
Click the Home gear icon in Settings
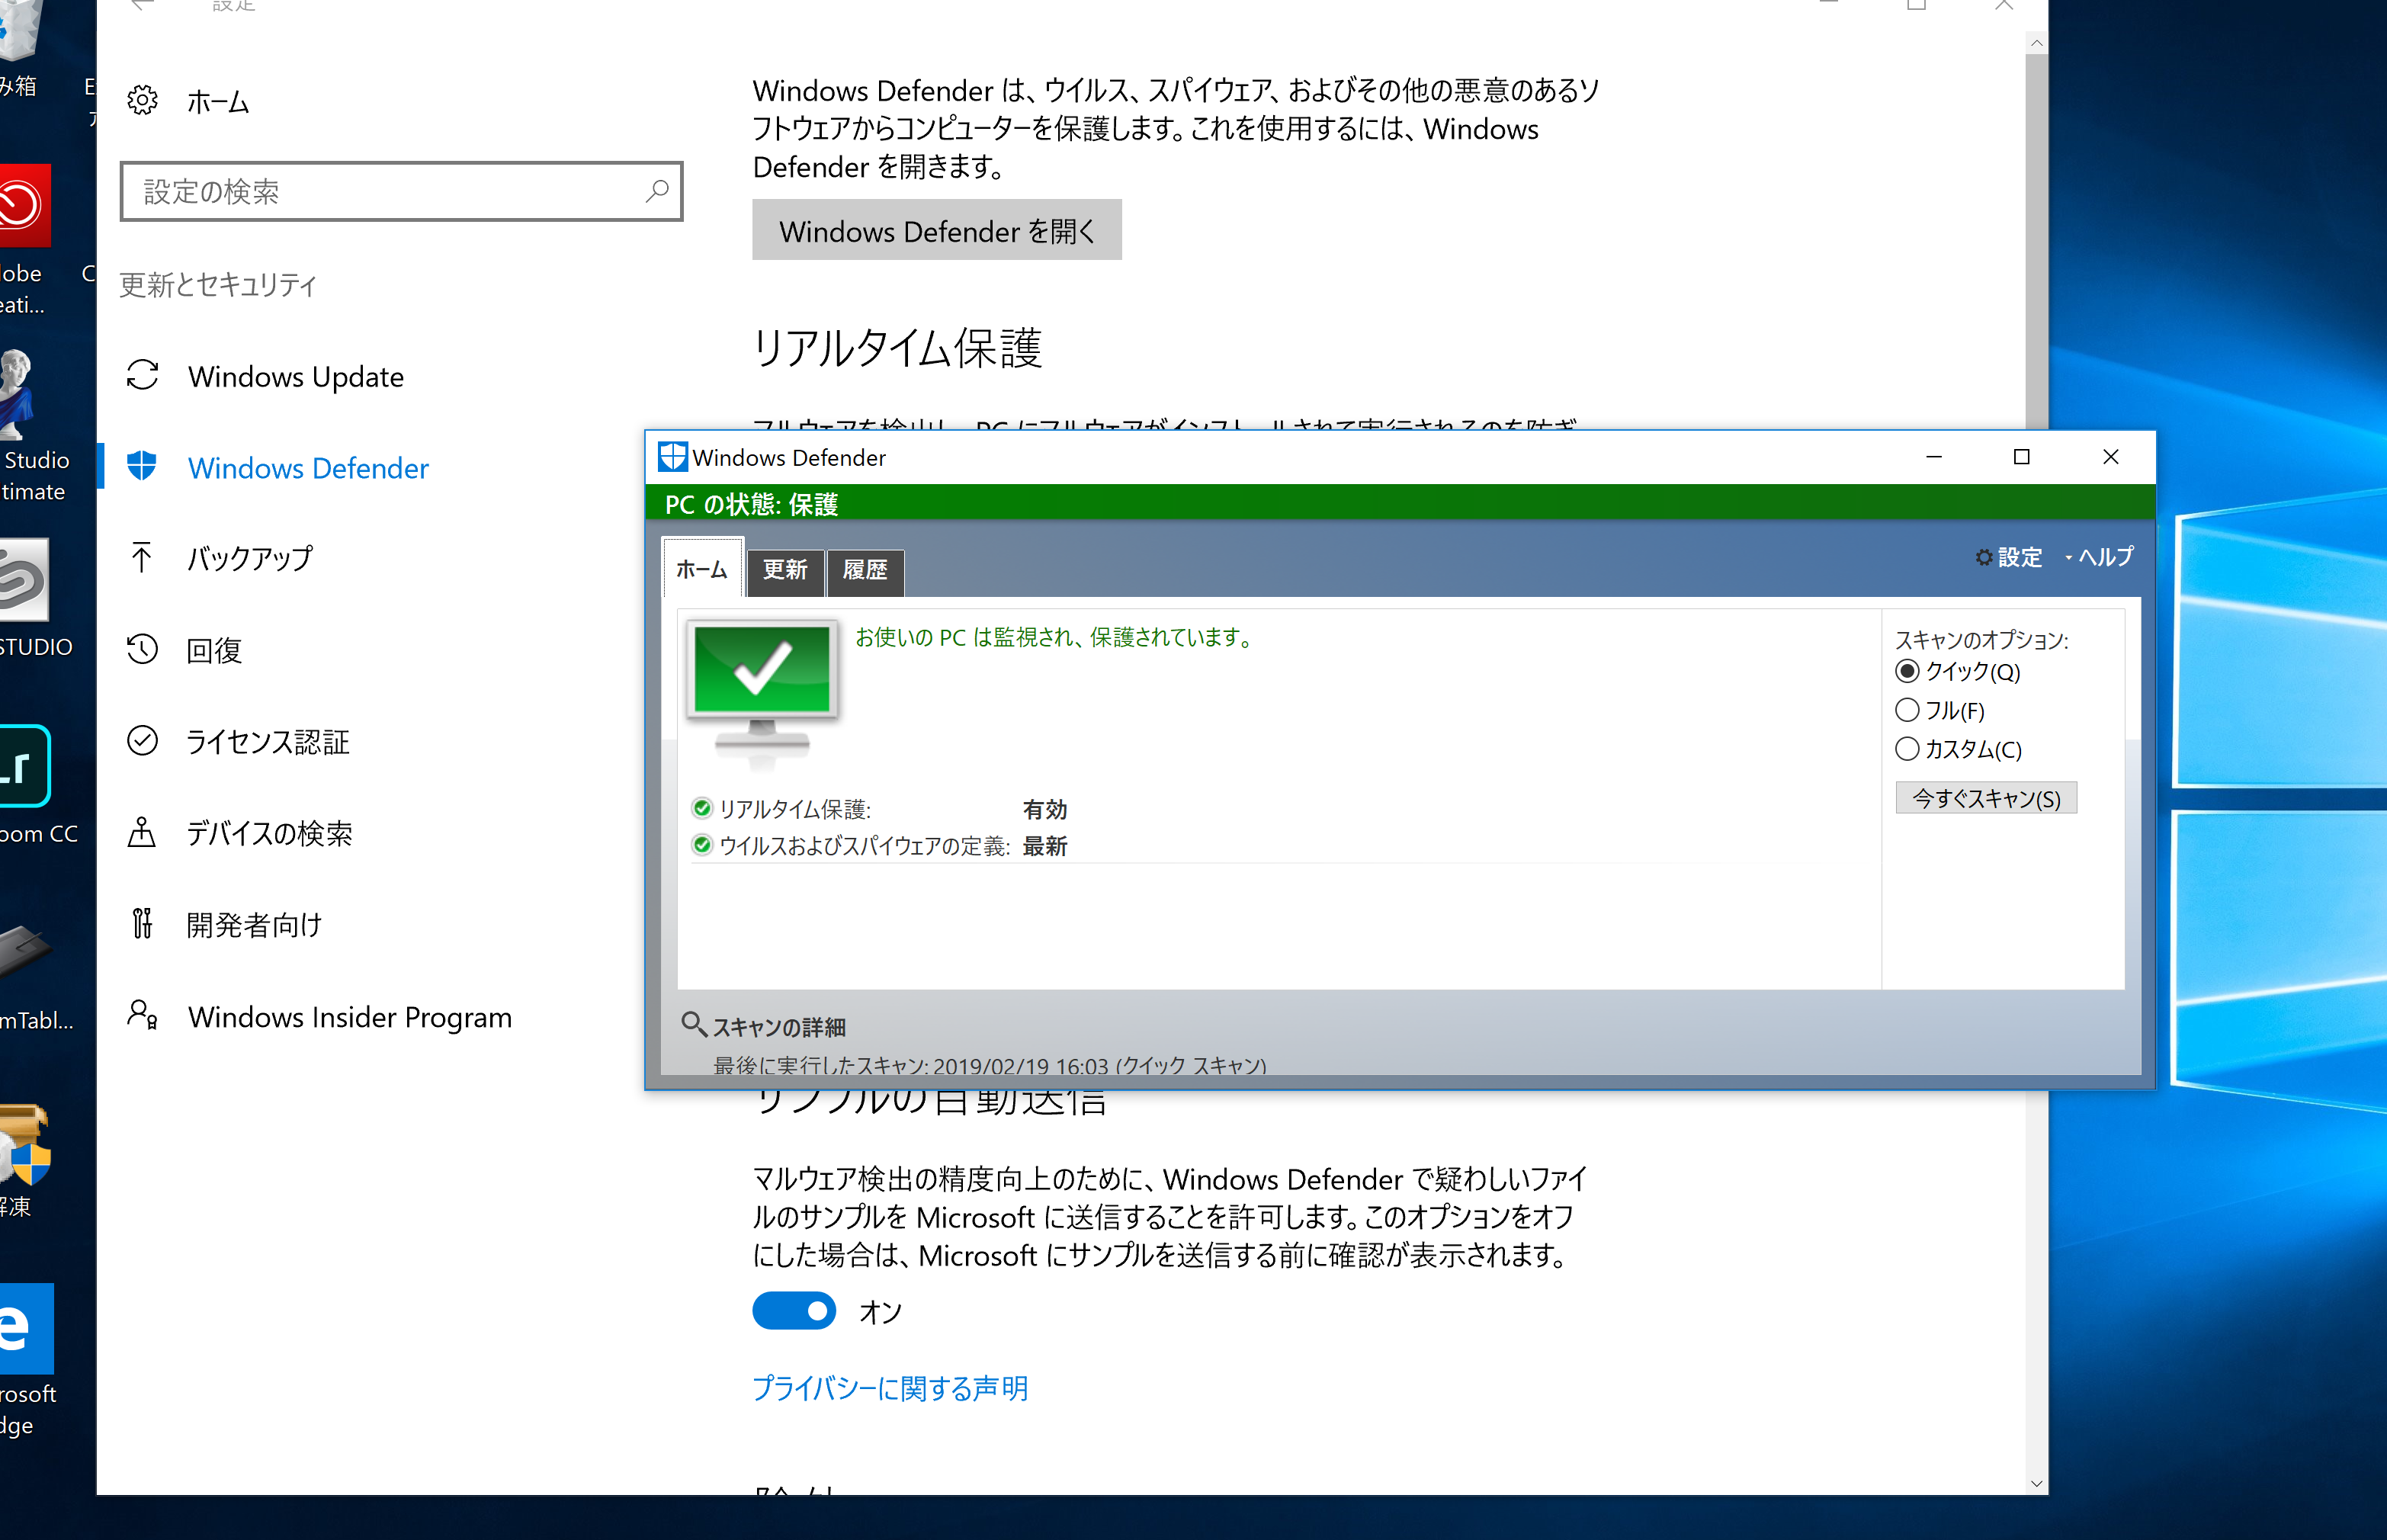(142, 100)
